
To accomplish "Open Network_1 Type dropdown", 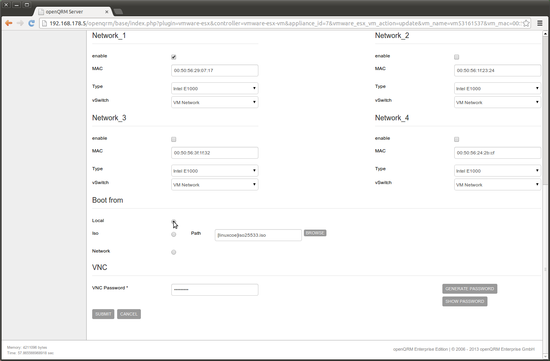I will [215, 88].
